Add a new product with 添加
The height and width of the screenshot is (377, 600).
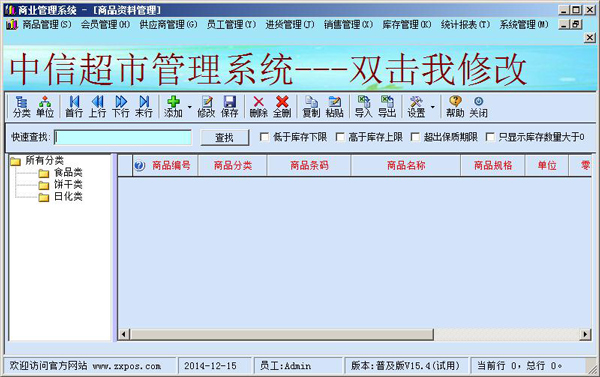tap(173, 106)
